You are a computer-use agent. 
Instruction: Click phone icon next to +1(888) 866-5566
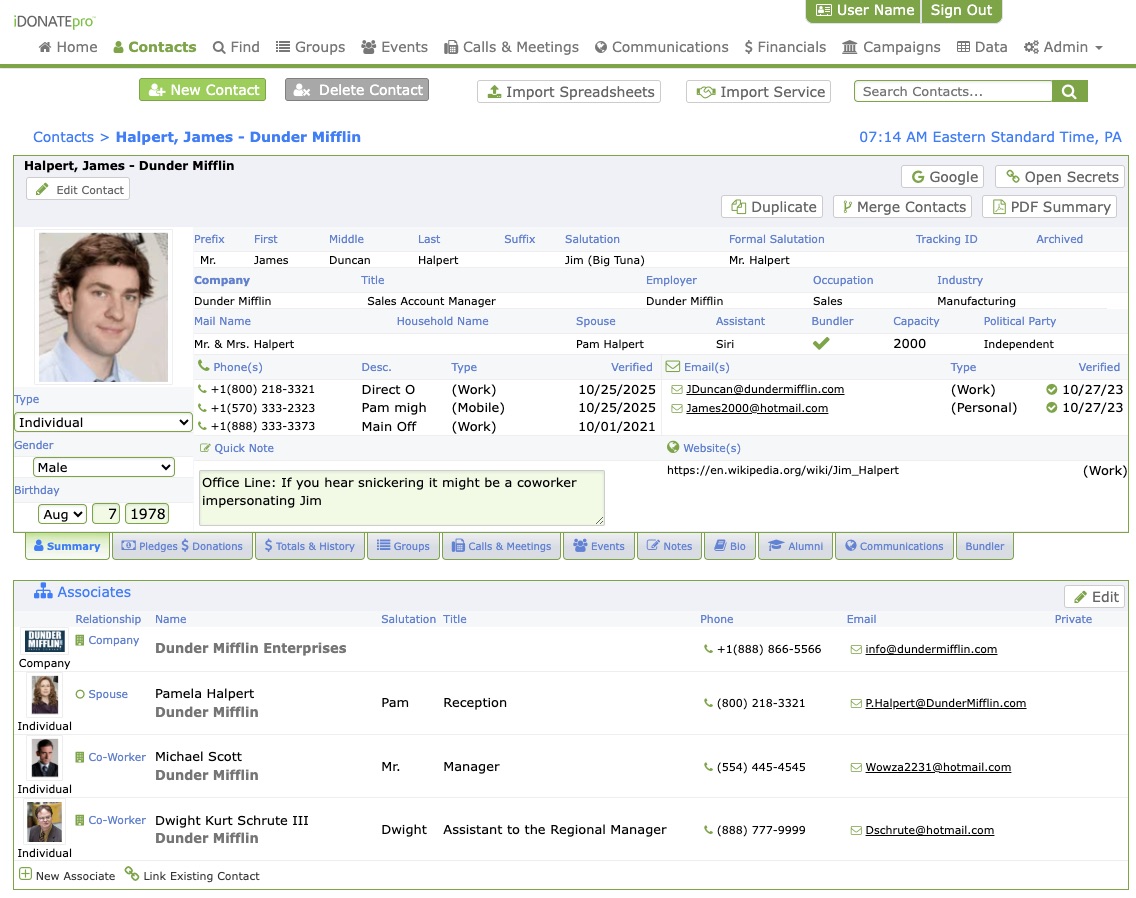click(x=709, y=649)
